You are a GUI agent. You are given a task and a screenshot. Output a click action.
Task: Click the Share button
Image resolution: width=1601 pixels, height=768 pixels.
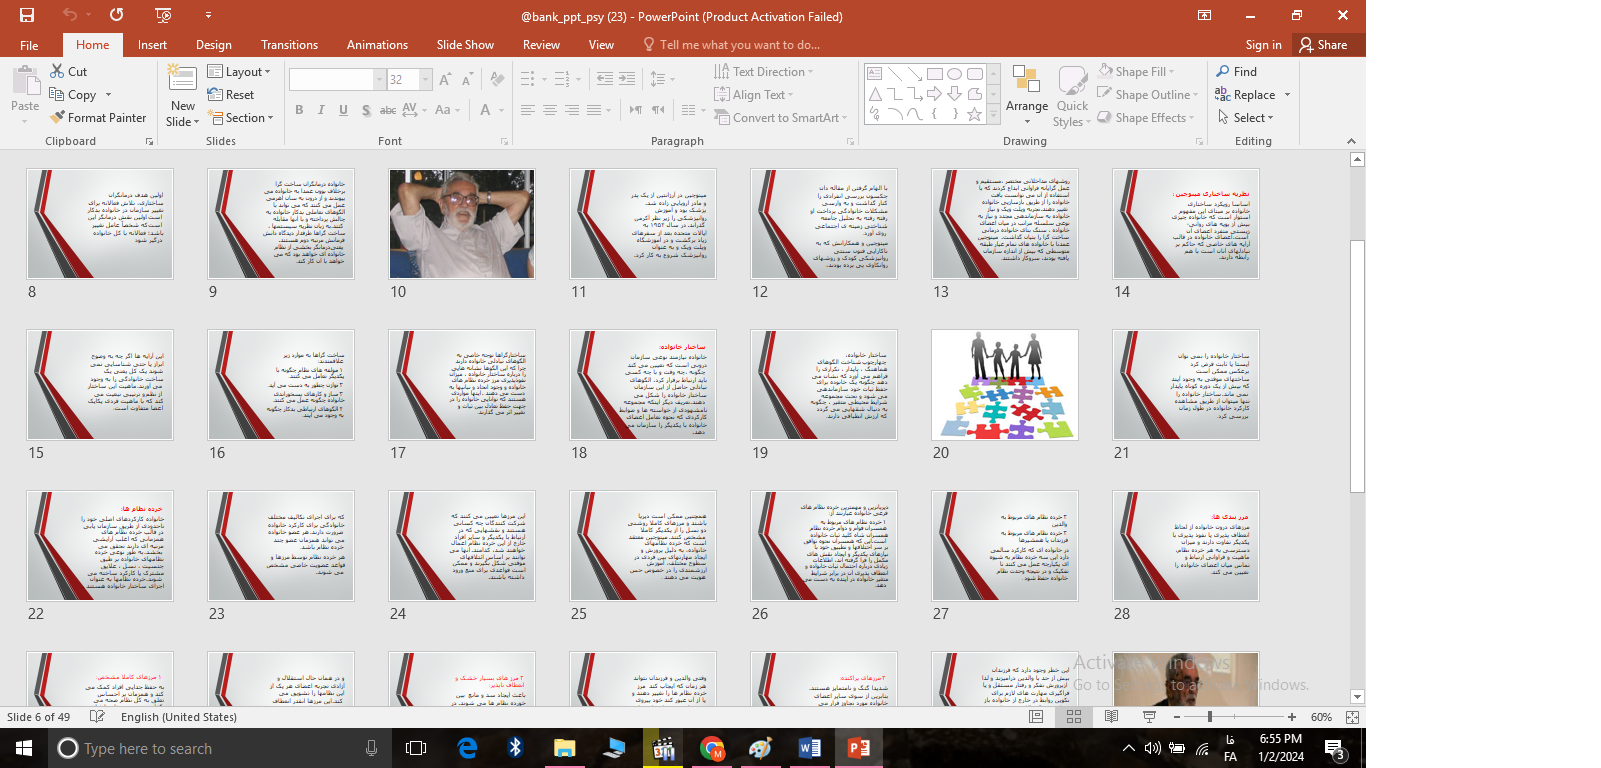point(1323,45)
